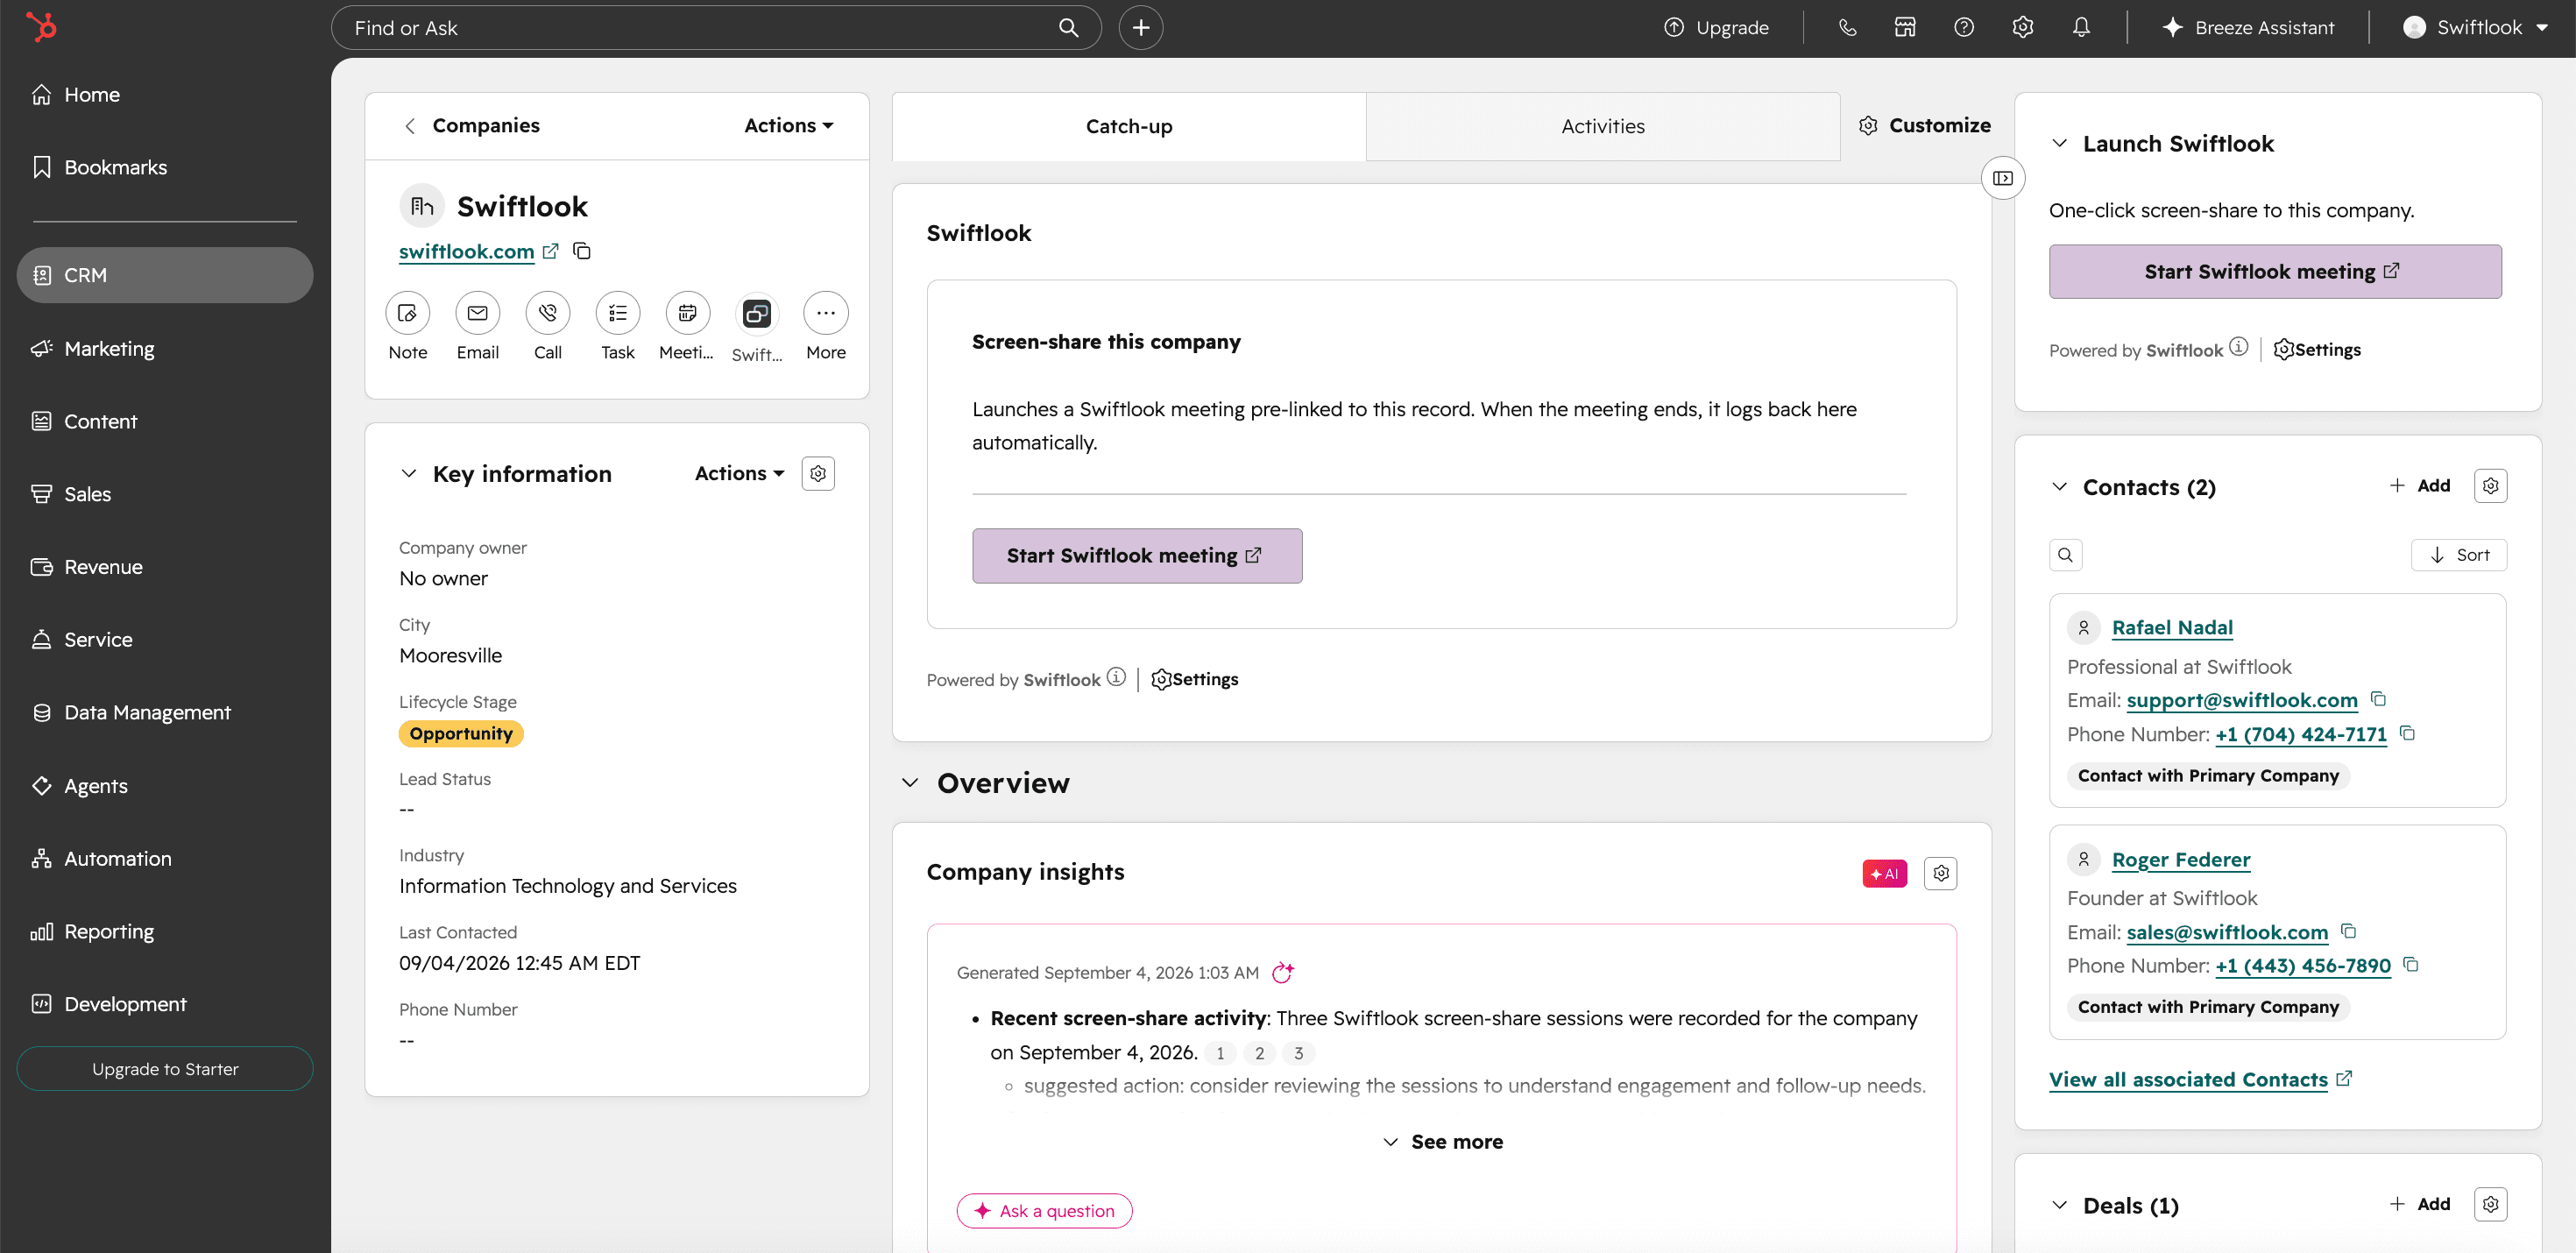
Task: Copy support@swiftlook.com email address
Action: tap(2379, 699)
